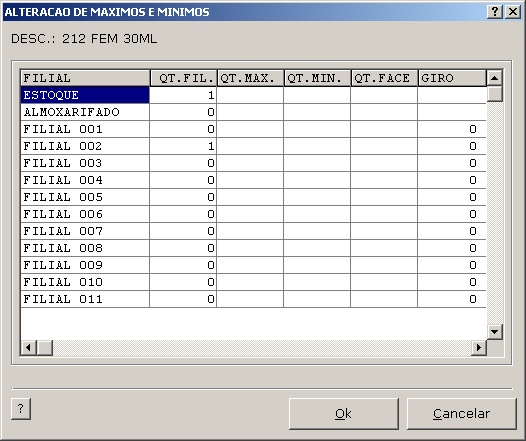526x441 pixels.
Task: Click the vertical scrollbar up arrow
Action: point(494,78)
